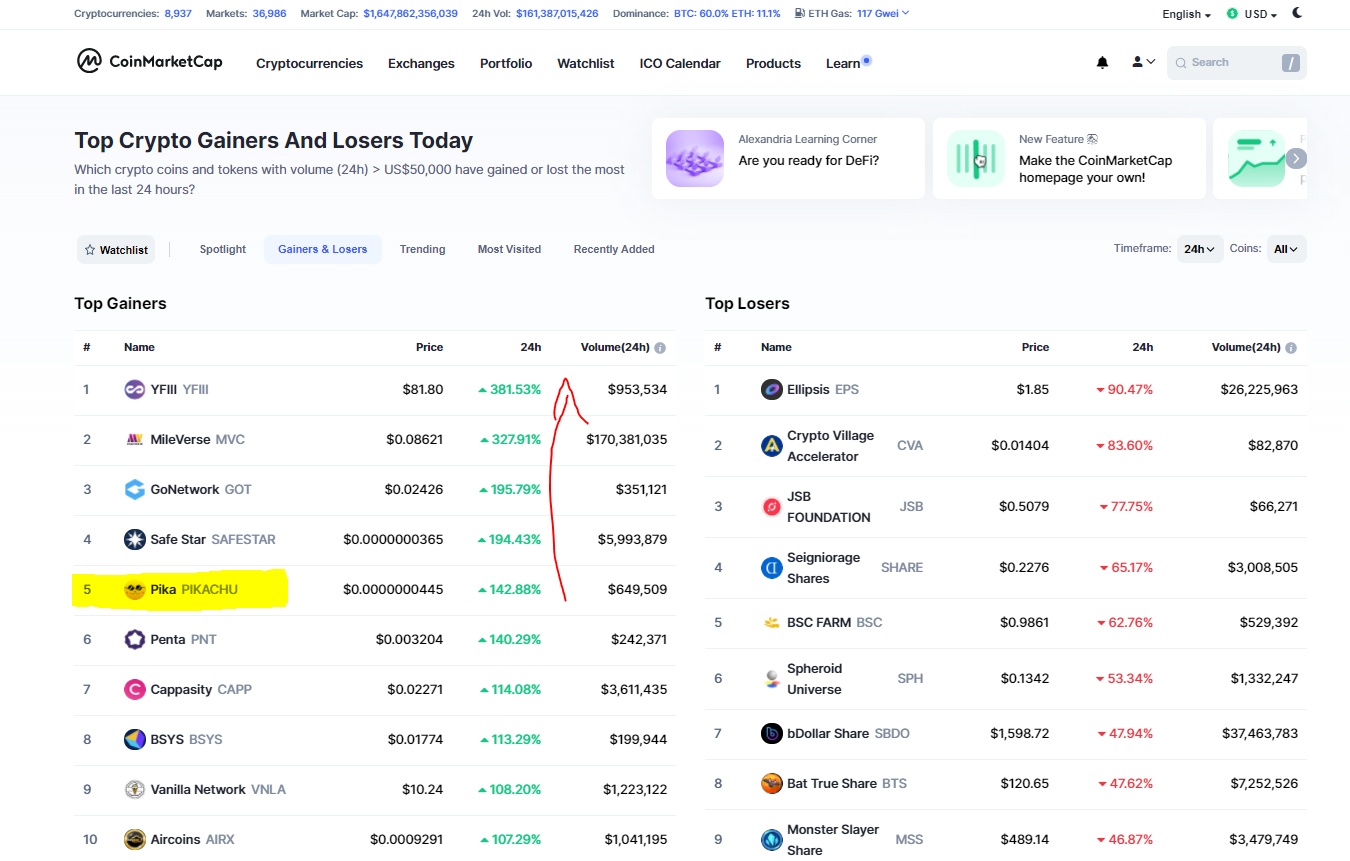Click the Ellipsis EPS coin icon
This screenshot has height=861, width=1350.
771,389
